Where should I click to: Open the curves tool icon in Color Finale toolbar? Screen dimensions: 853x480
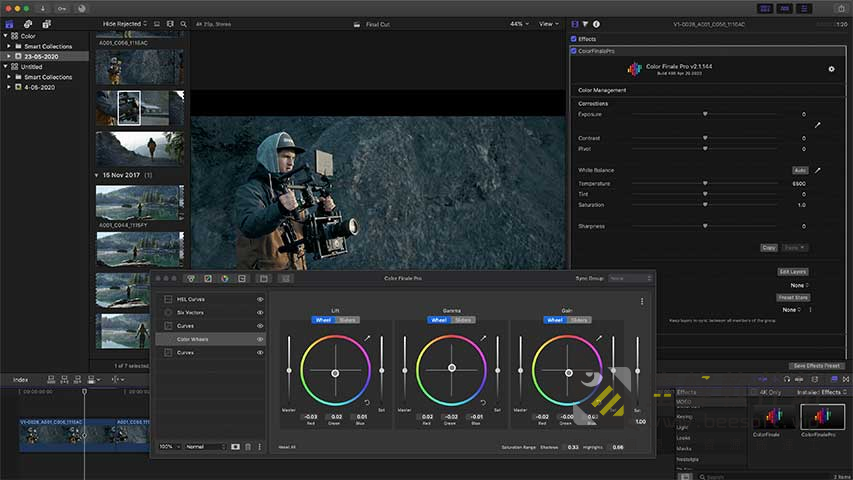pos(208,279)
